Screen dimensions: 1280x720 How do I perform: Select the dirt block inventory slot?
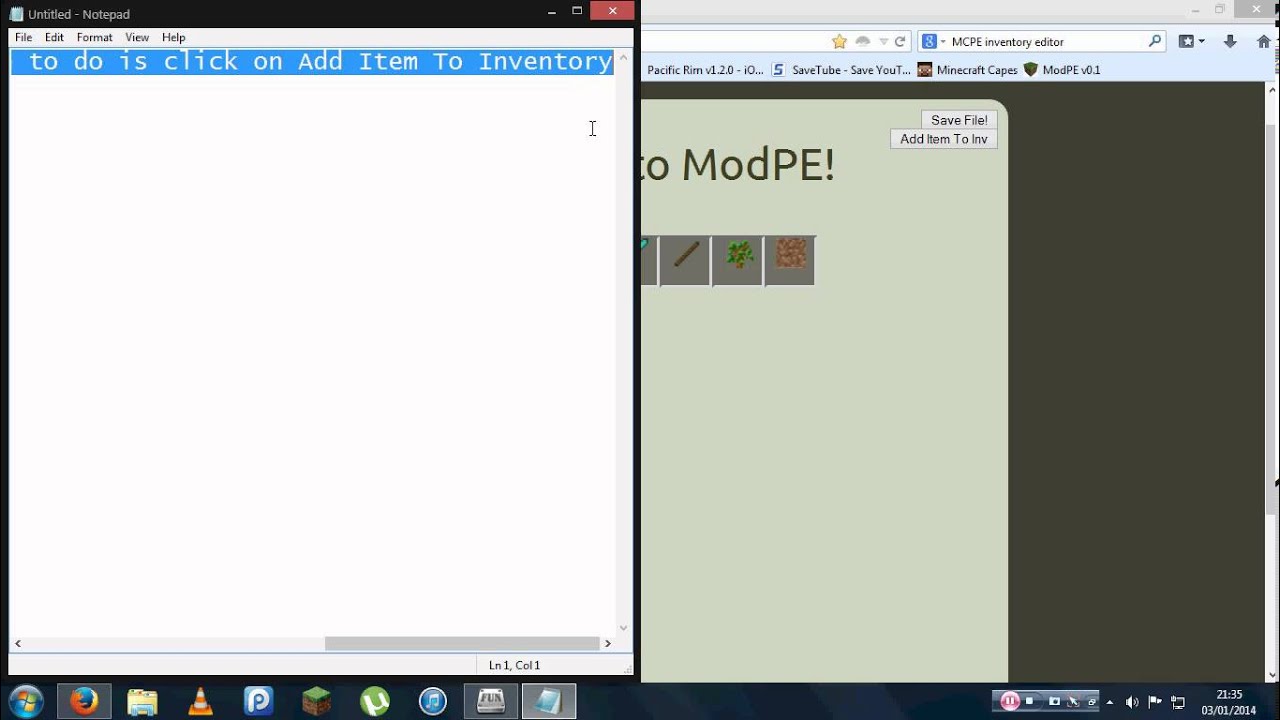(x=790, y=261)
